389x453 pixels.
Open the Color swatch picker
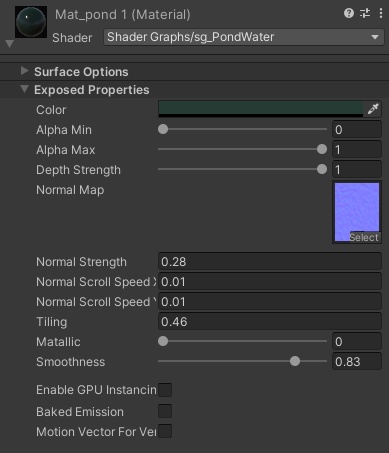[261, 109]
